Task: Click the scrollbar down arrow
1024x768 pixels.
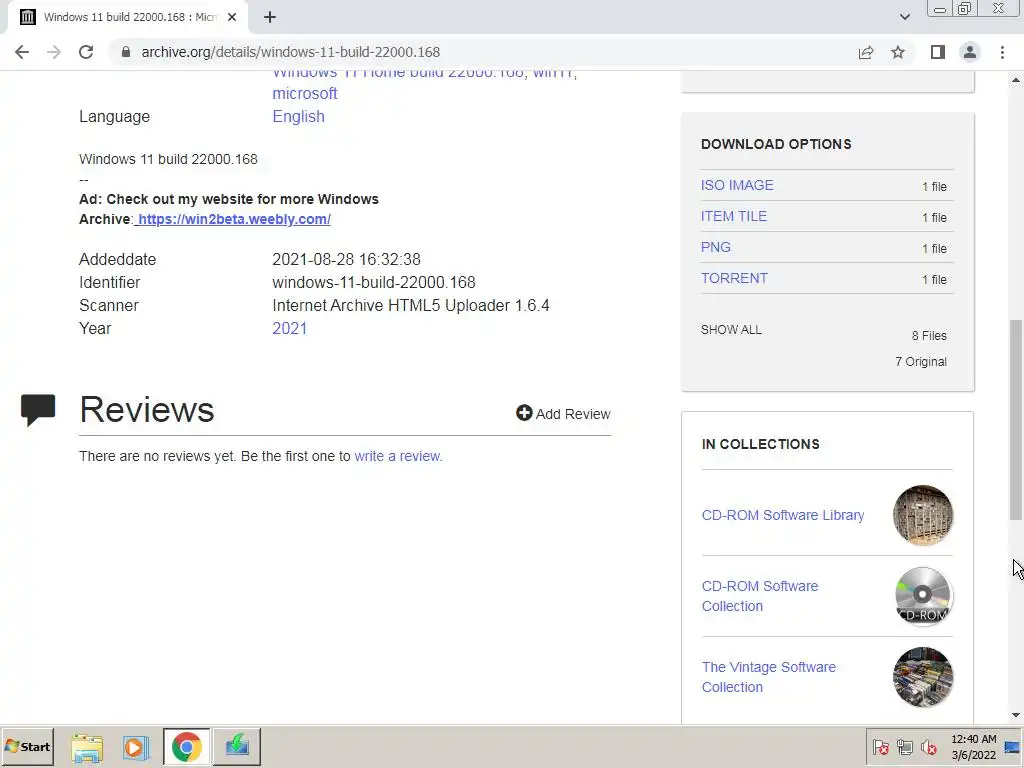Action: point(1016,716)
